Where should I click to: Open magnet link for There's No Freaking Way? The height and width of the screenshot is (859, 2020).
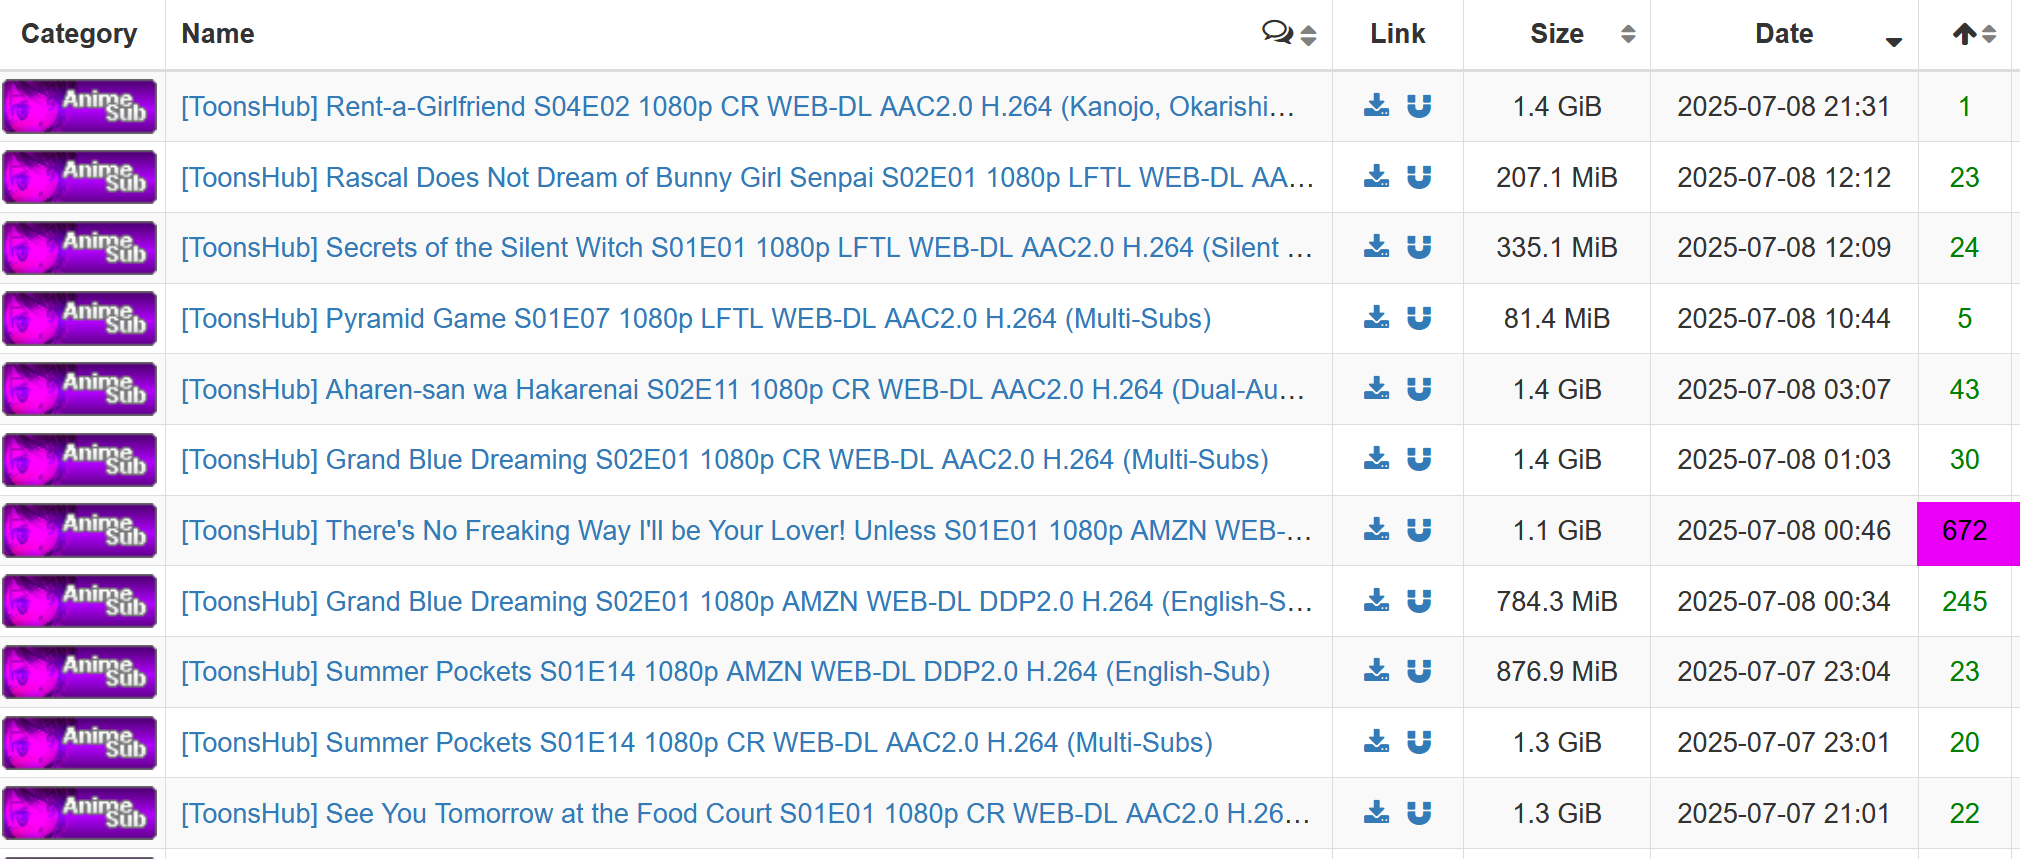[x=1419, y=530]
